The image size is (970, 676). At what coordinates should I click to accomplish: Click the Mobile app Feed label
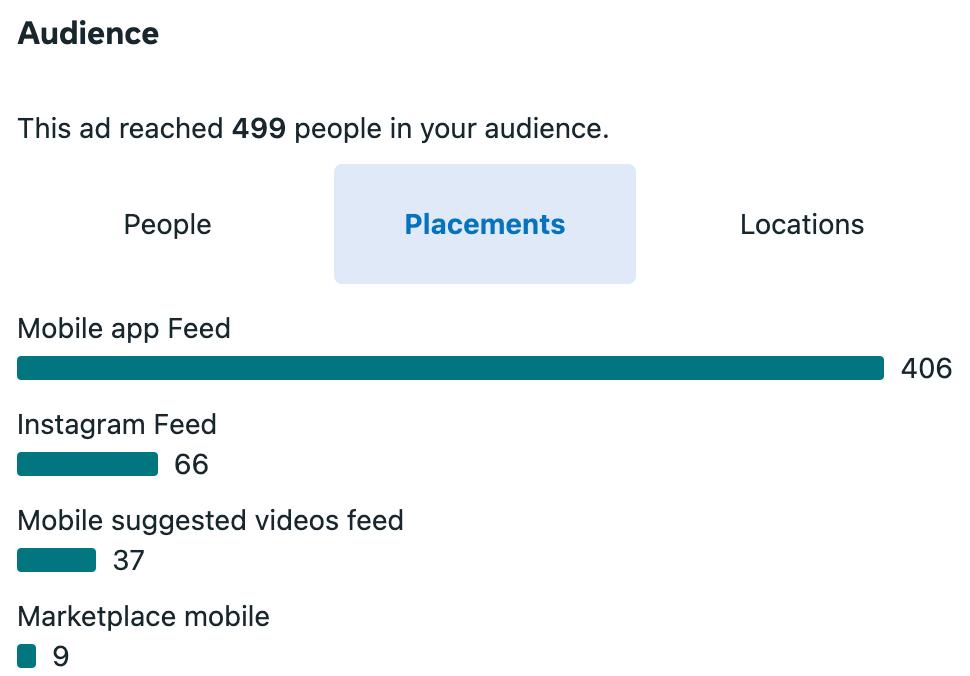(124, 328)
